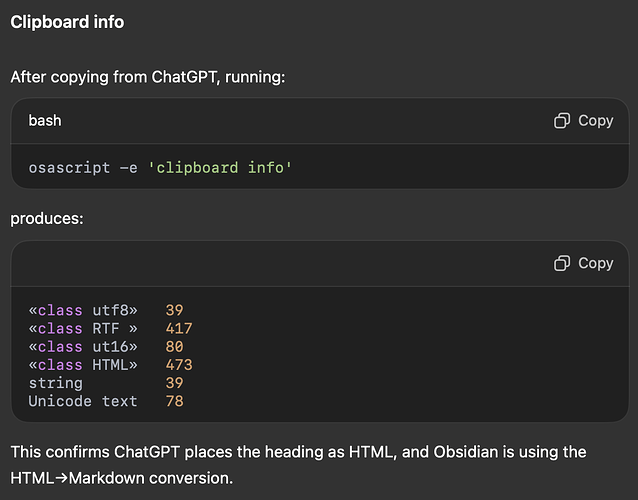
Task: Click the "produces:" text
Action: pos(48,218)
